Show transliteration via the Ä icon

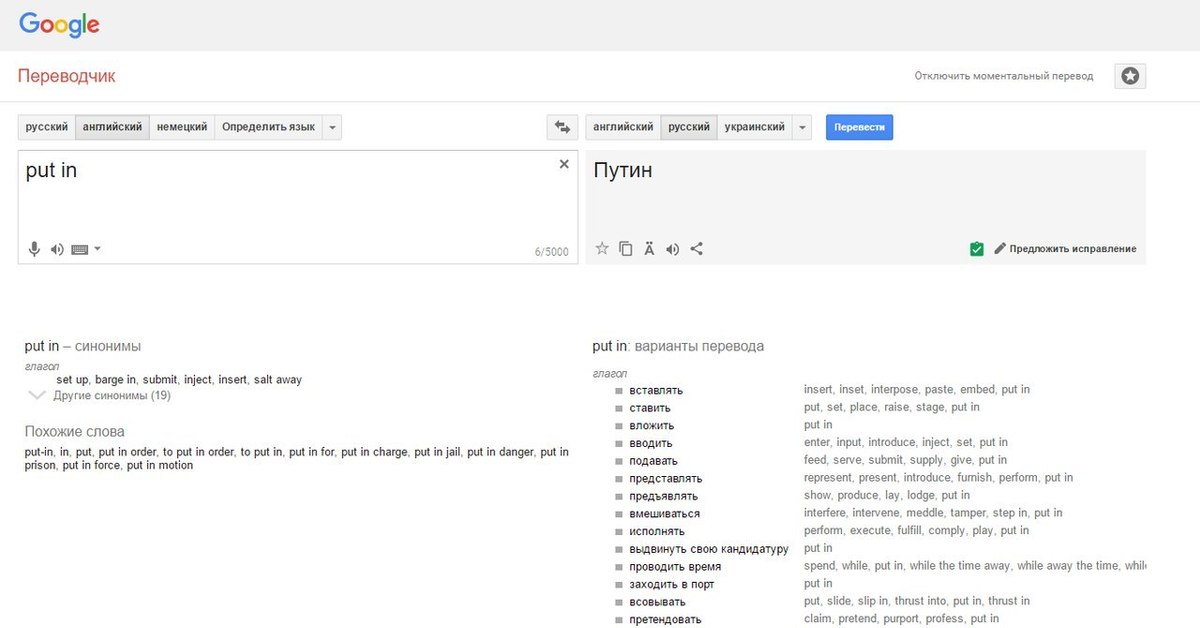click(649, 249)
